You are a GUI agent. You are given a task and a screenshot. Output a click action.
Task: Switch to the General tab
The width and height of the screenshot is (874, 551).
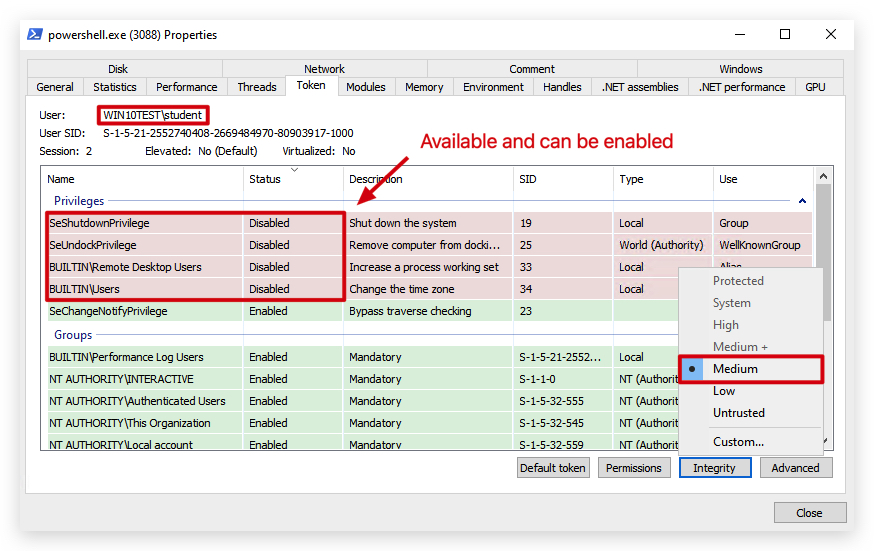pyautogui.click(x=55, y=87)
